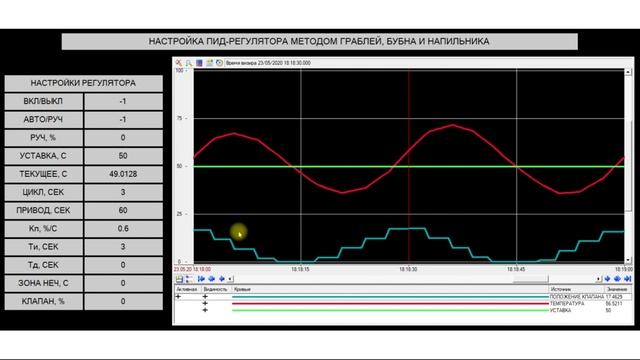Image resolution: width=640 pixels, height=360 pixels.
Task: Click scroll-down arrow of the chart's vertical scrollbar
Action: (x=628, y=260)
